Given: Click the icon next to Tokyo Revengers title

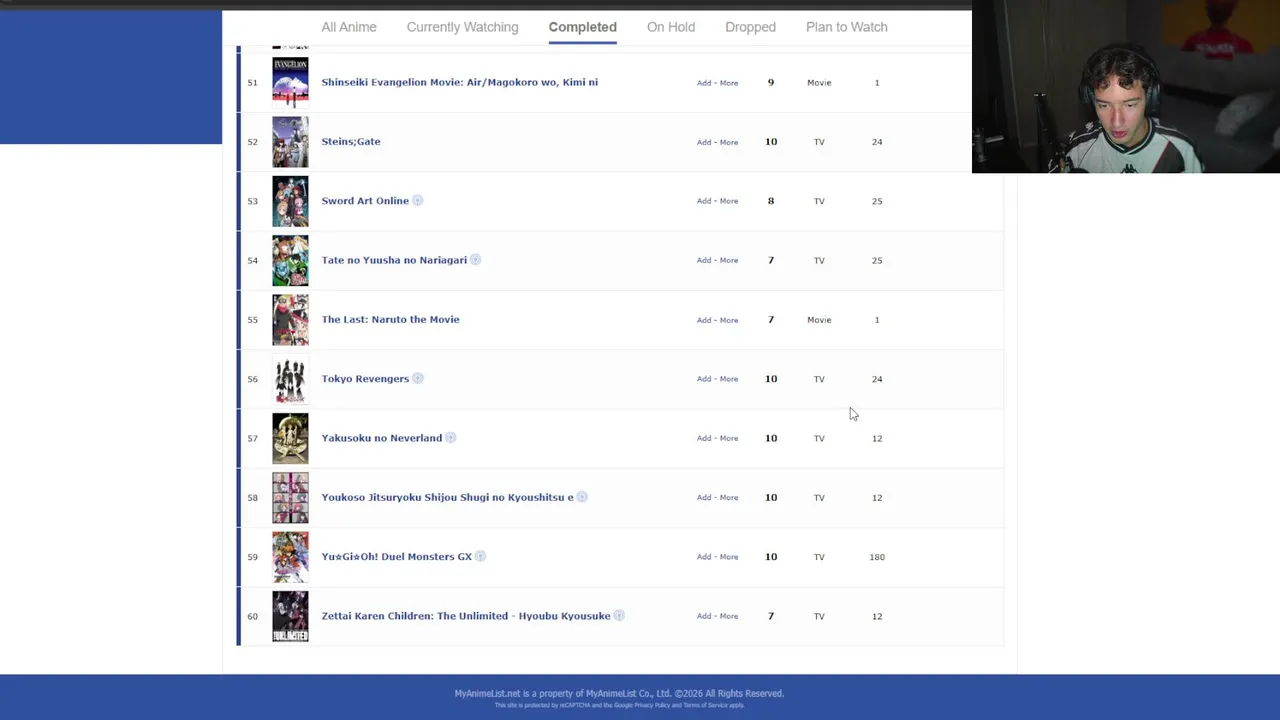Looking at the screenshot, I should click(418, 379).
